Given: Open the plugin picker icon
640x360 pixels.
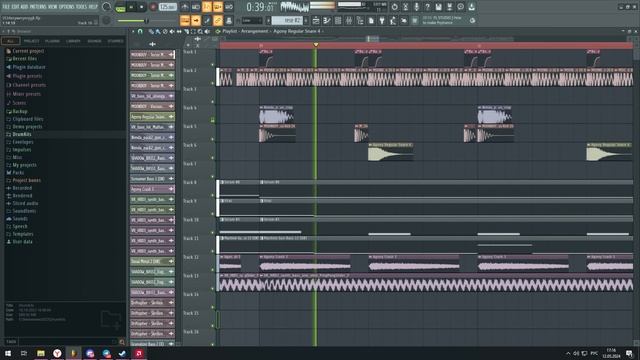Looking at the screenshot, I should [x=382, y=20].
